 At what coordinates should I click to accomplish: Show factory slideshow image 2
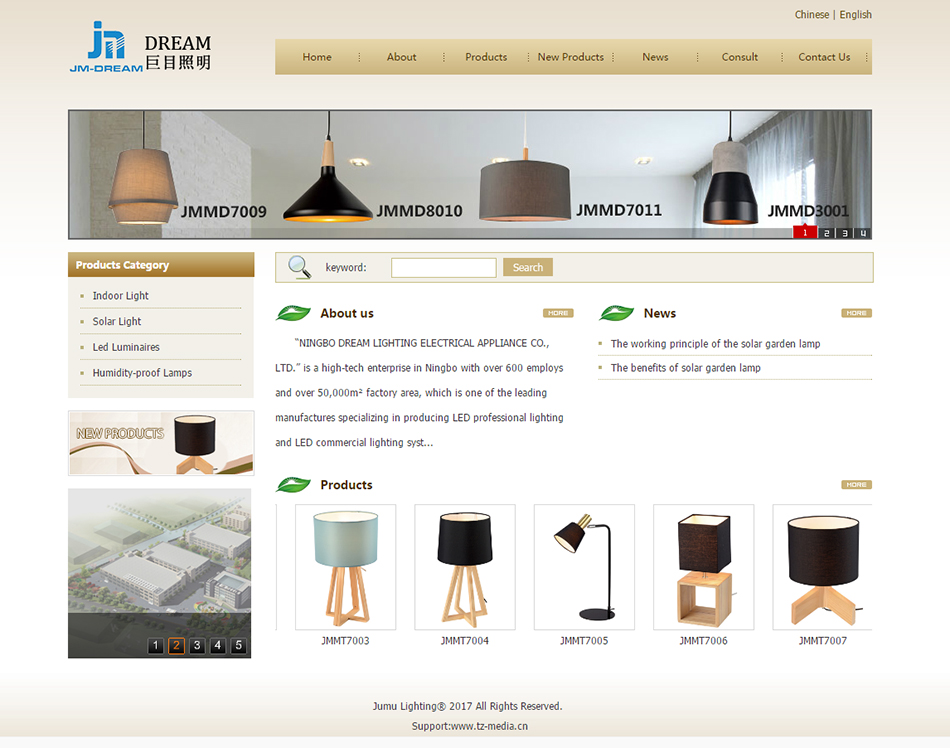[x=176, y=646]
